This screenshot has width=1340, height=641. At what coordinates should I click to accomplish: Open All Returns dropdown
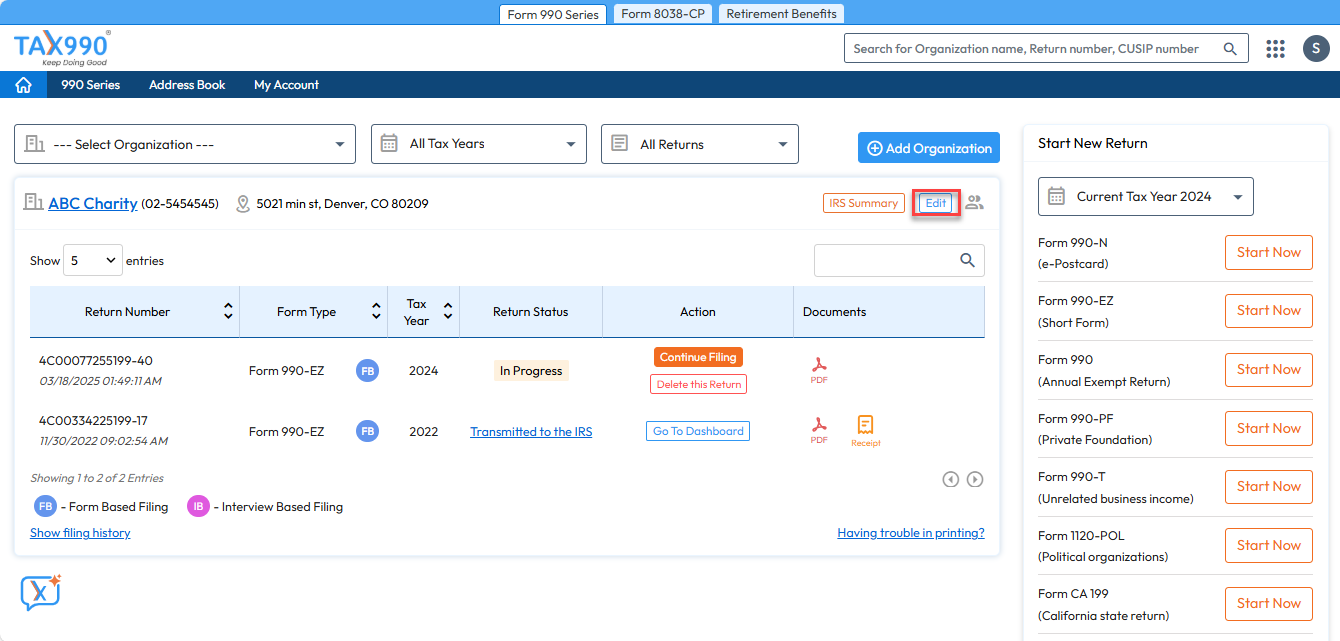pyautogui.click(x=700, y=144)
